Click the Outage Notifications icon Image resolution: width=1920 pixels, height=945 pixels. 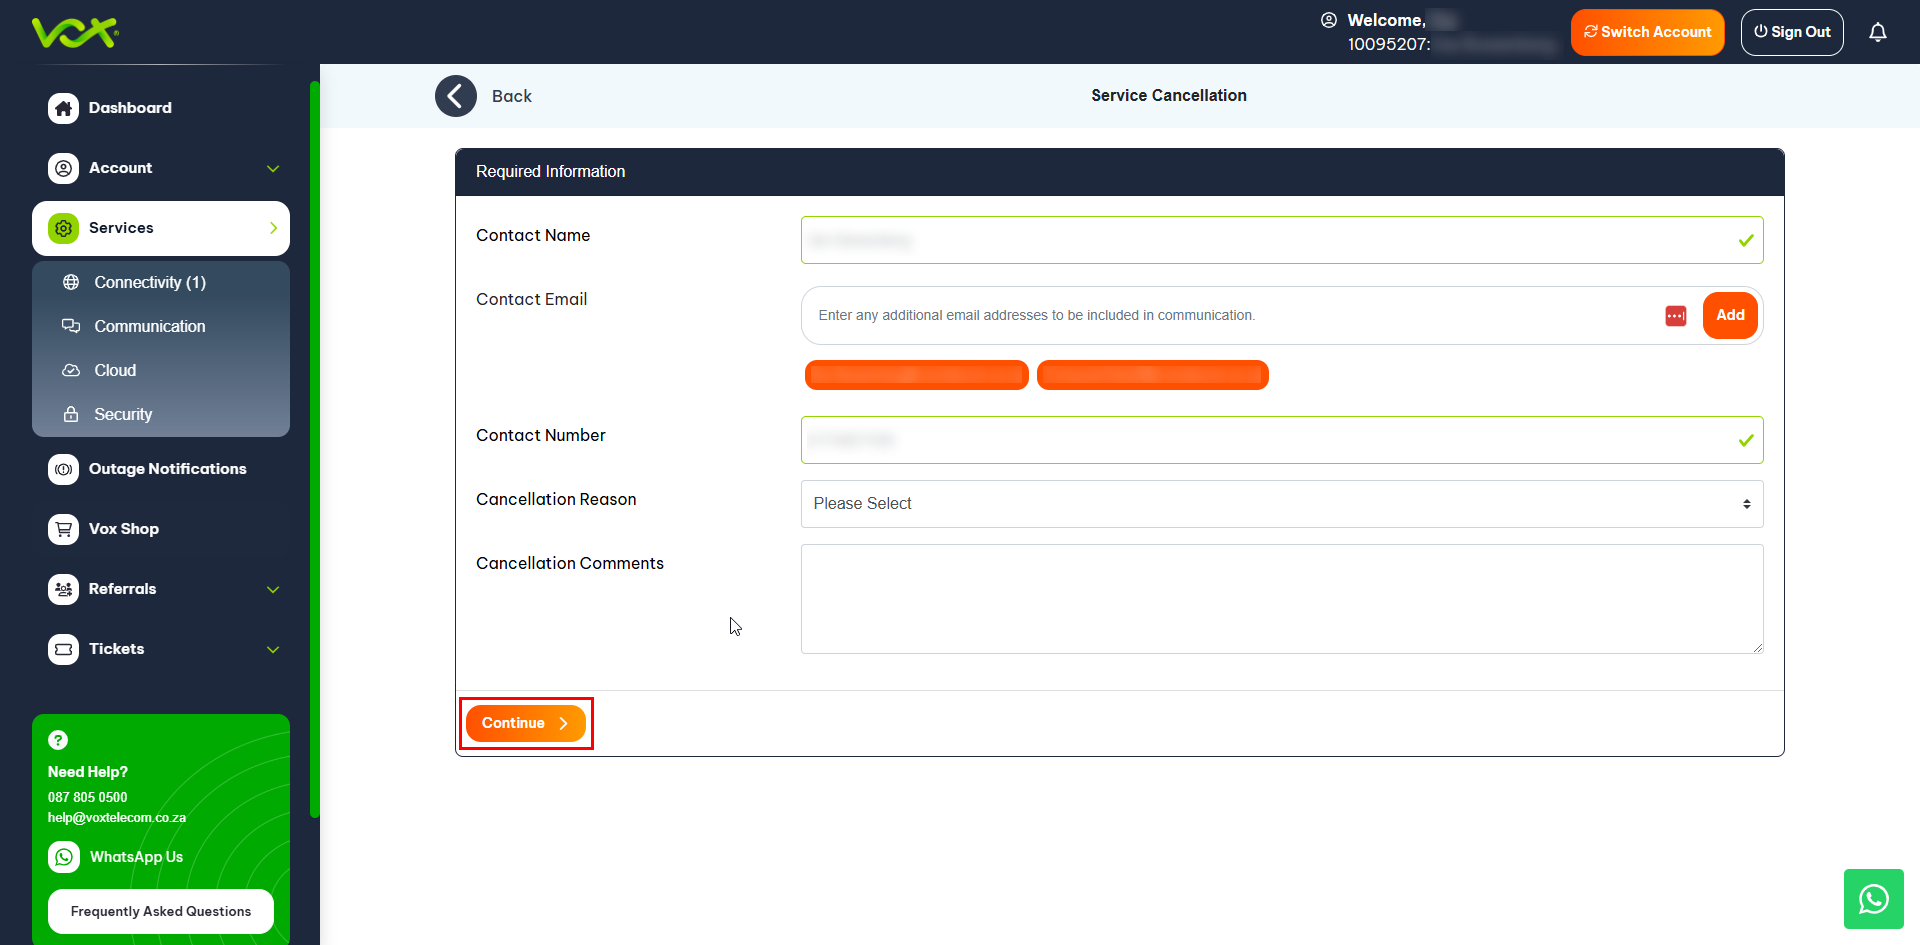(x=64, y=469)
